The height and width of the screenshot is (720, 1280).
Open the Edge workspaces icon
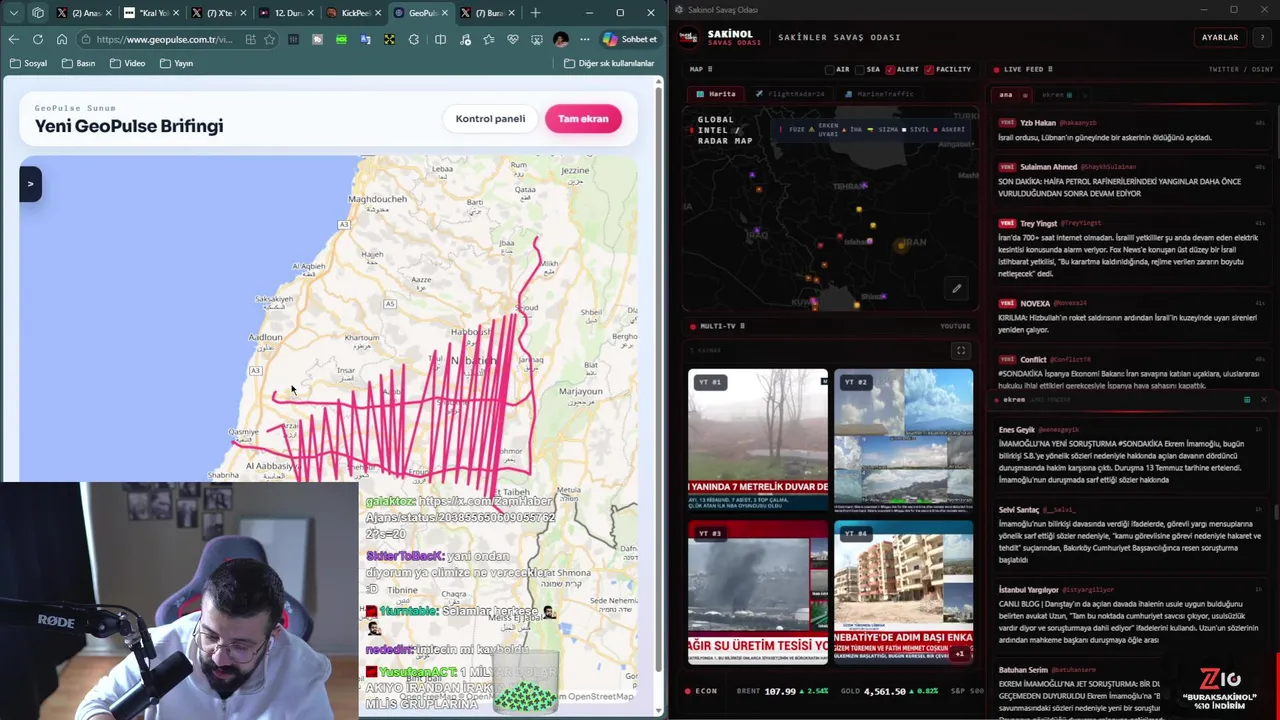point(38,13)
